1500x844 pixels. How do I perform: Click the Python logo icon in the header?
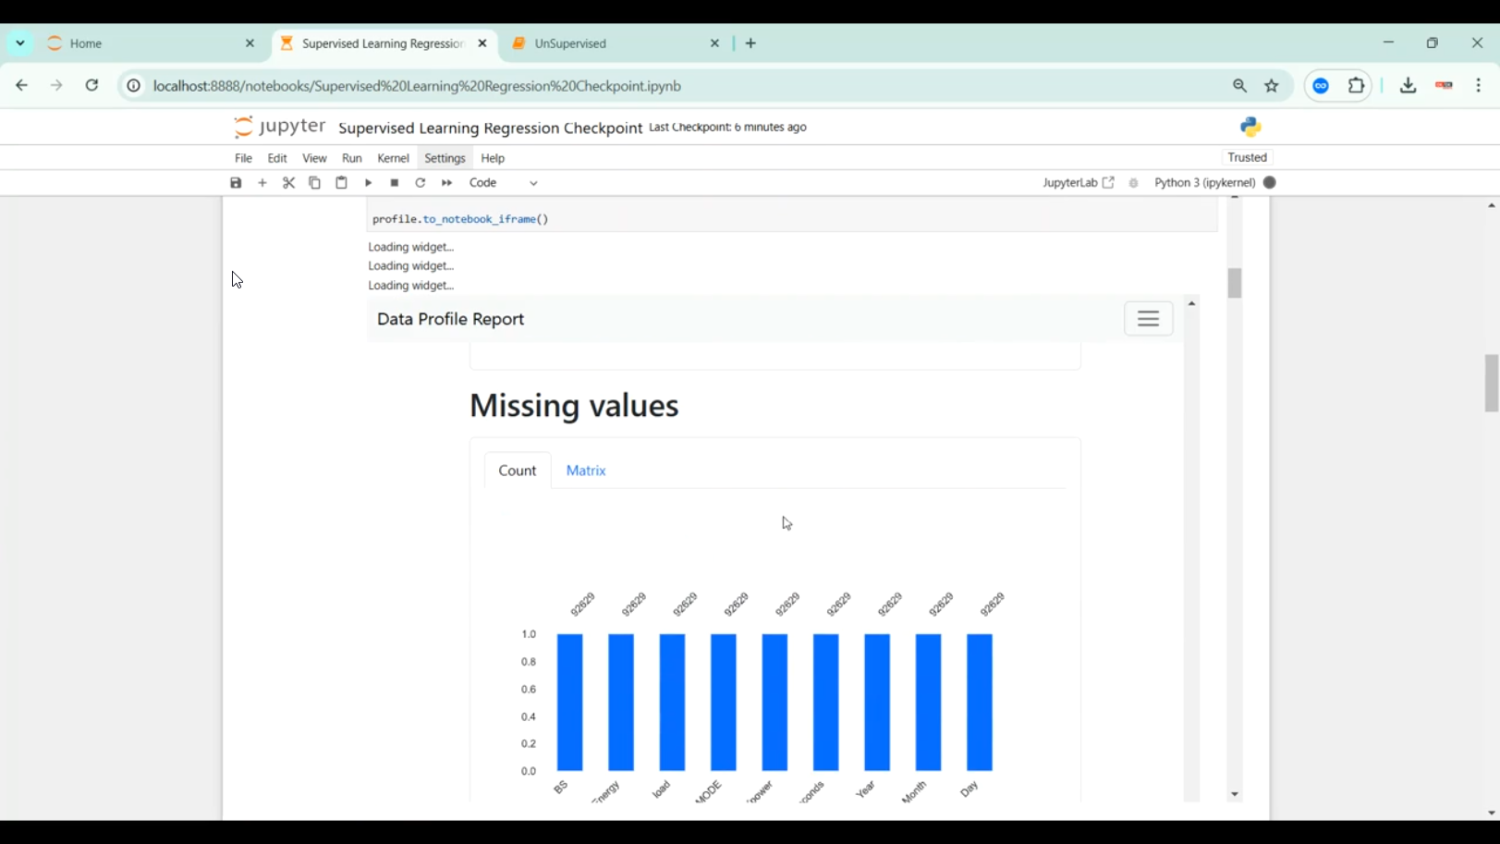pos(1251,127)
